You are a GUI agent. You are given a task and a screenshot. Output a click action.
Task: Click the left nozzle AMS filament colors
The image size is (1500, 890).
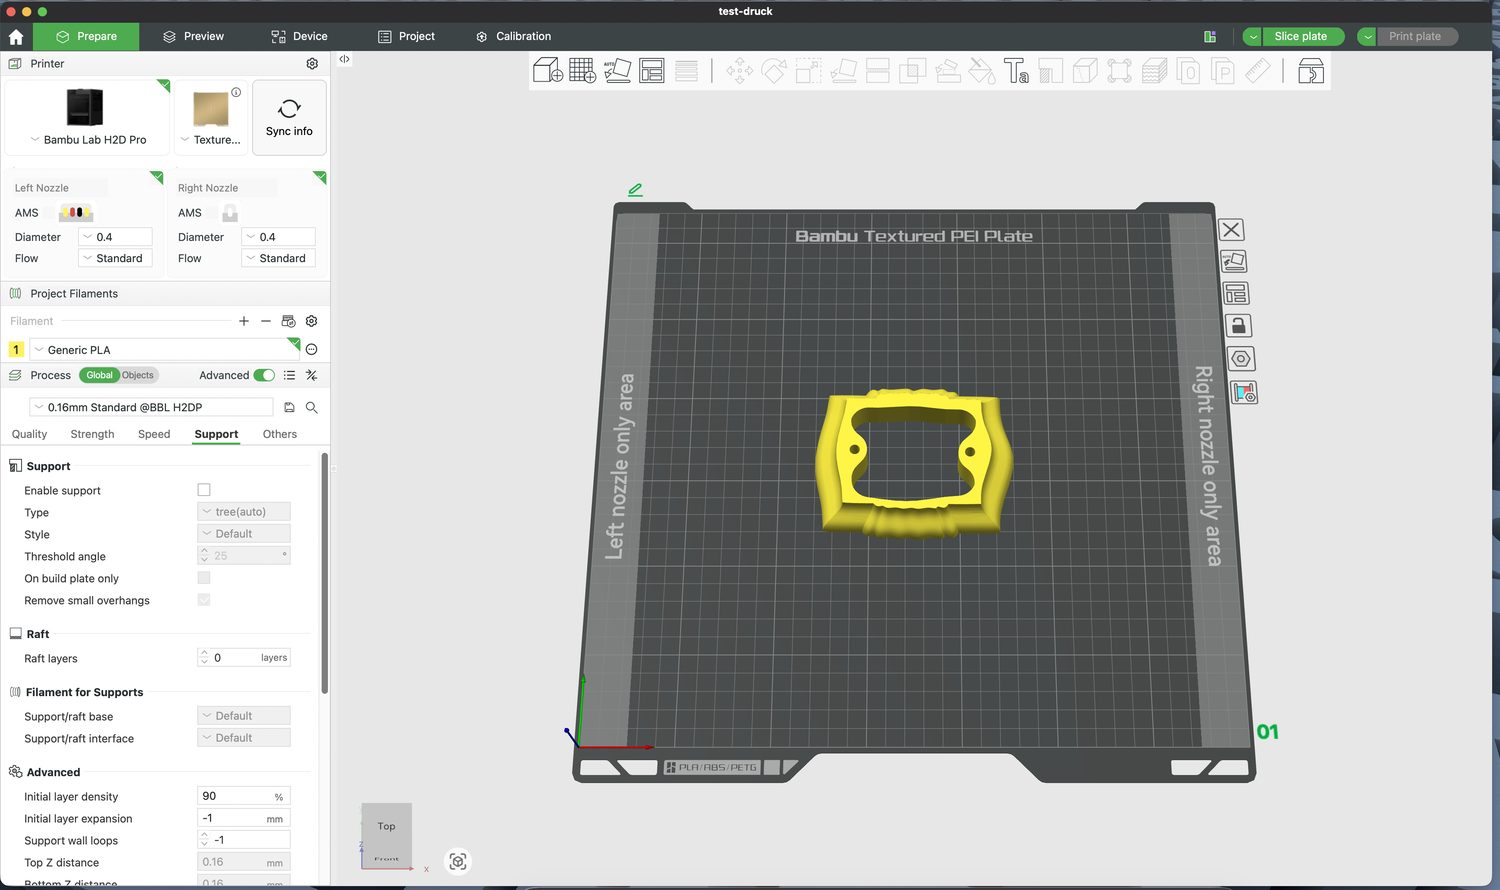coord(76,213)
